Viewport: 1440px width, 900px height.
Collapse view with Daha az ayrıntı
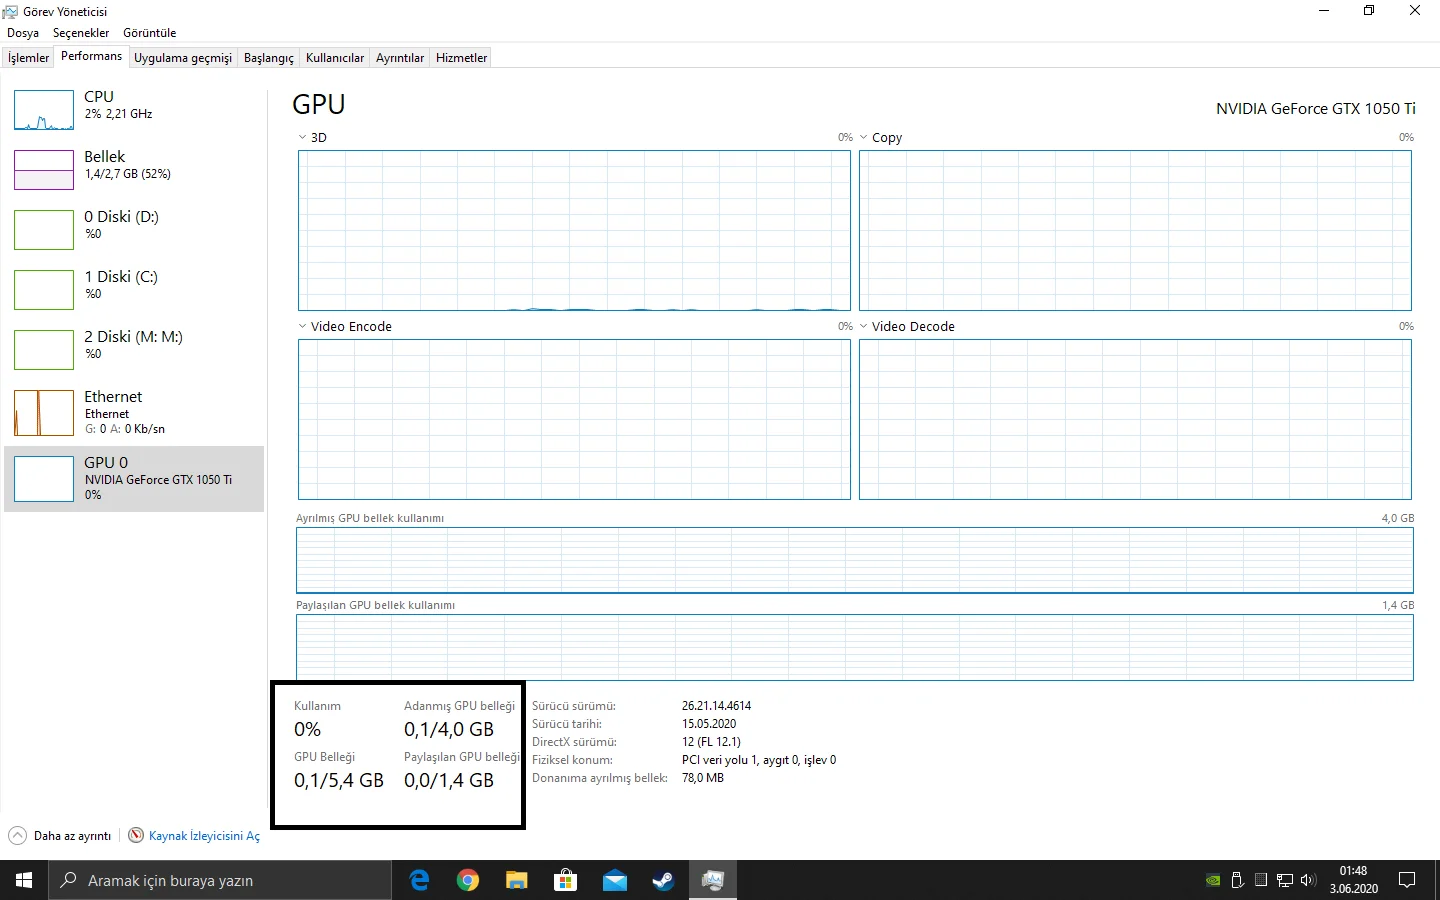(x=60, y=836)
